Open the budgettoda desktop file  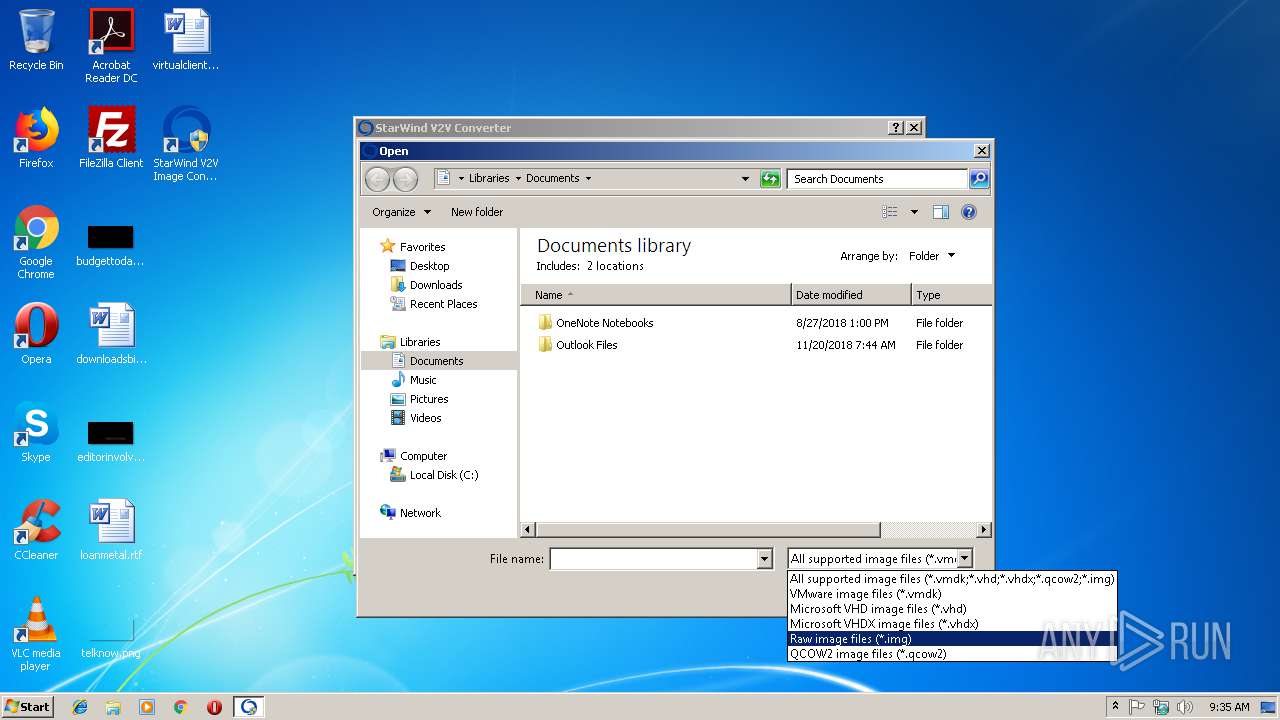click(x=111, y=245)
